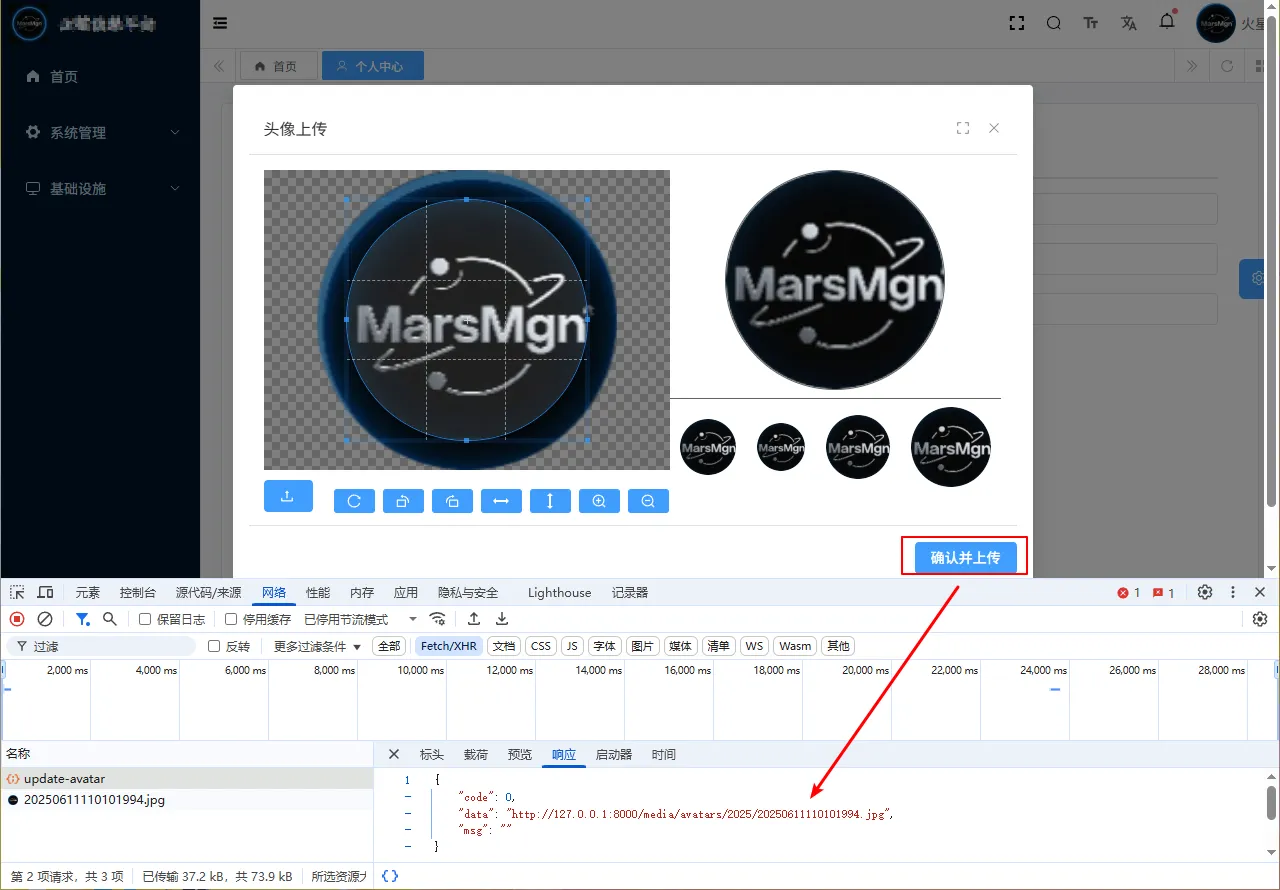Toggle the JS request filter
The height and width of the screenshot is (890, 1280).
[x=572, y=646]
